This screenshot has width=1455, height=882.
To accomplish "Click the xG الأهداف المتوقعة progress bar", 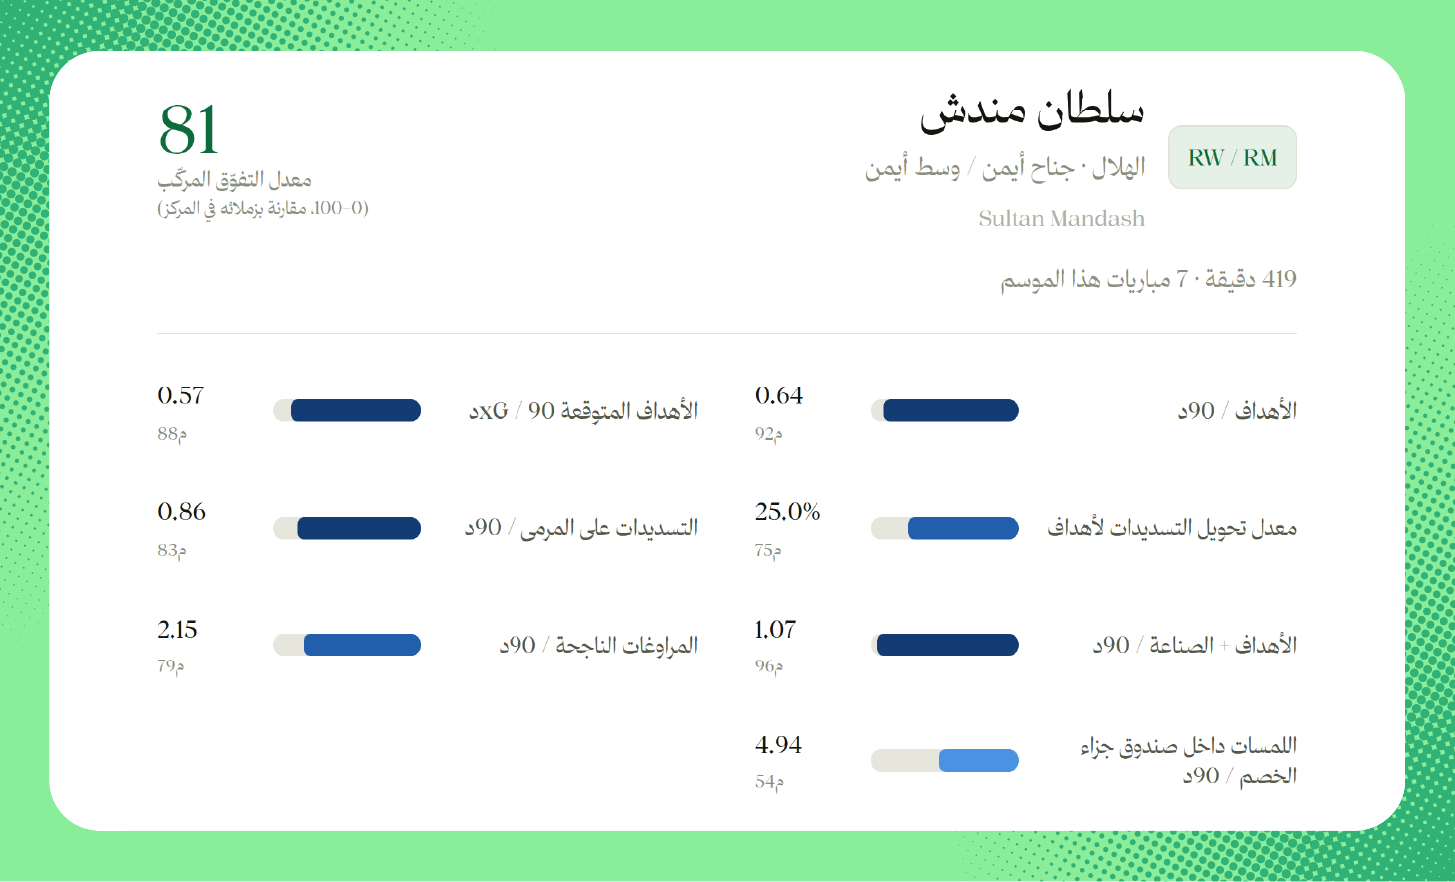I will [x=347, y=410].
